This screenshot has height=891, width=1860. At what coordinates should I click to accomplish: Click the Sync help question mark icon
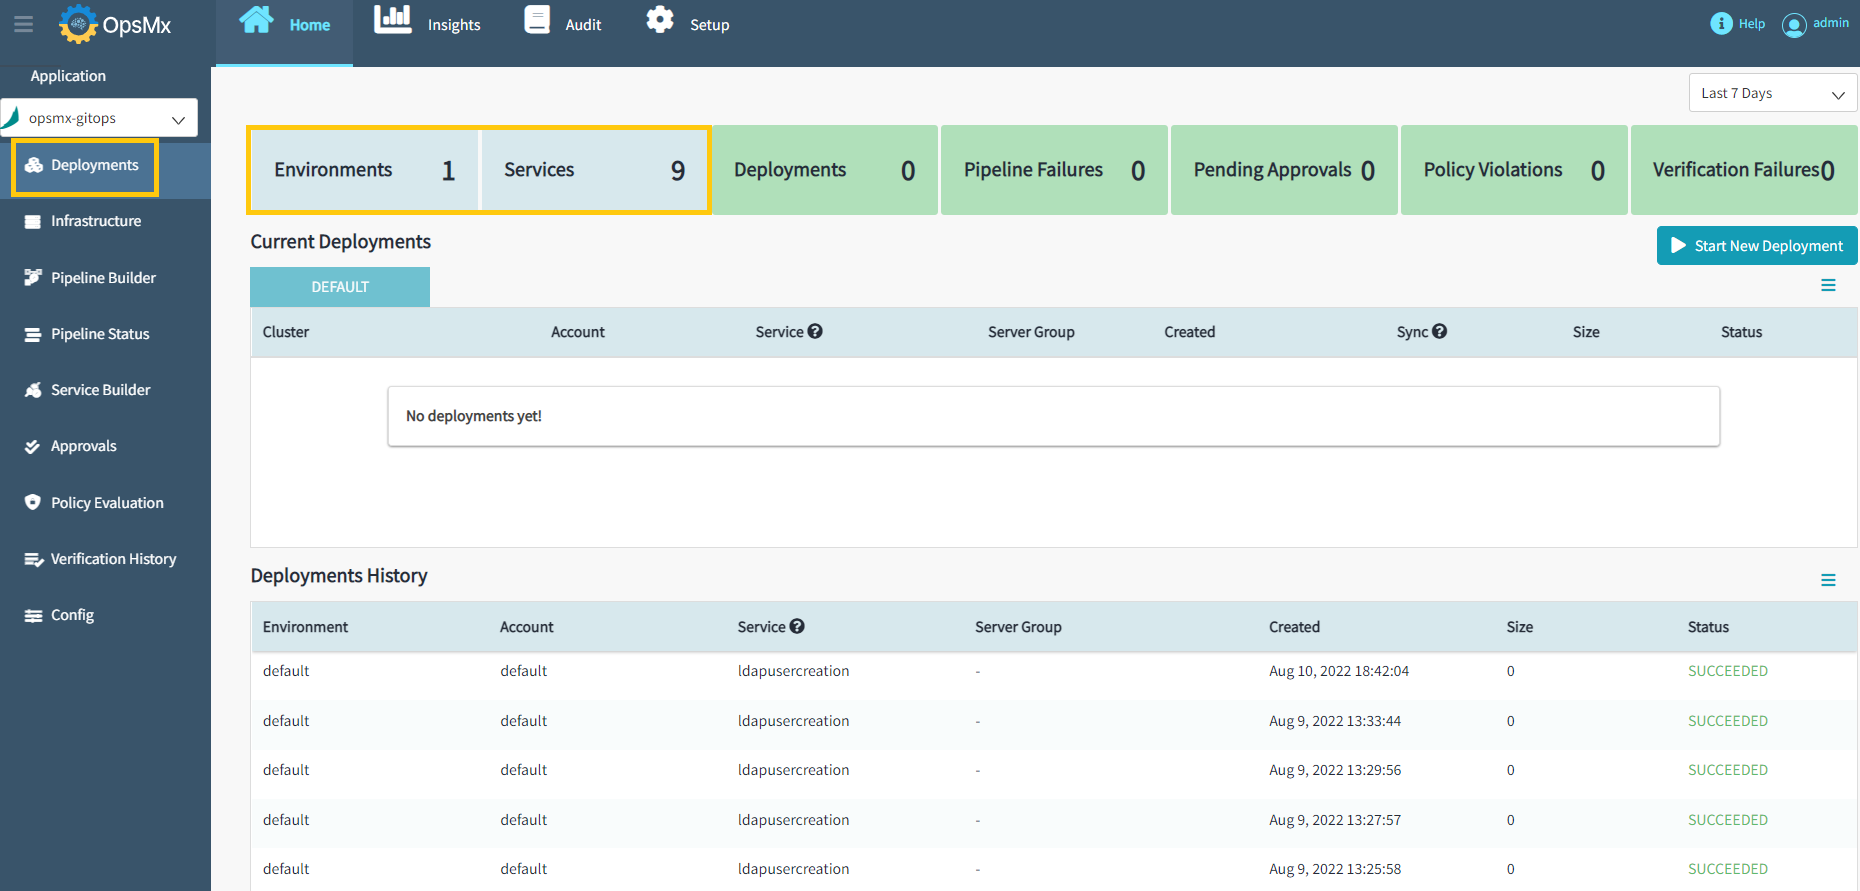(x=1440, y=331)
